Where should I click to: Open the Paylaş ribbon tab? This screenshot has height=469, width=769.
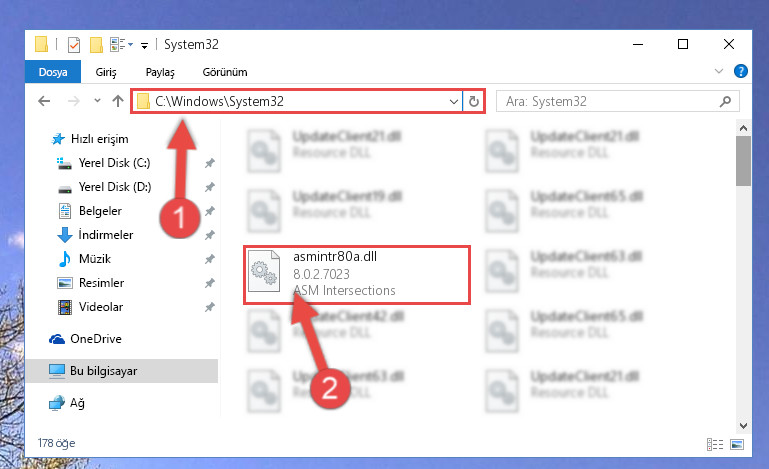pyautogui.click(x=160, y=72)
